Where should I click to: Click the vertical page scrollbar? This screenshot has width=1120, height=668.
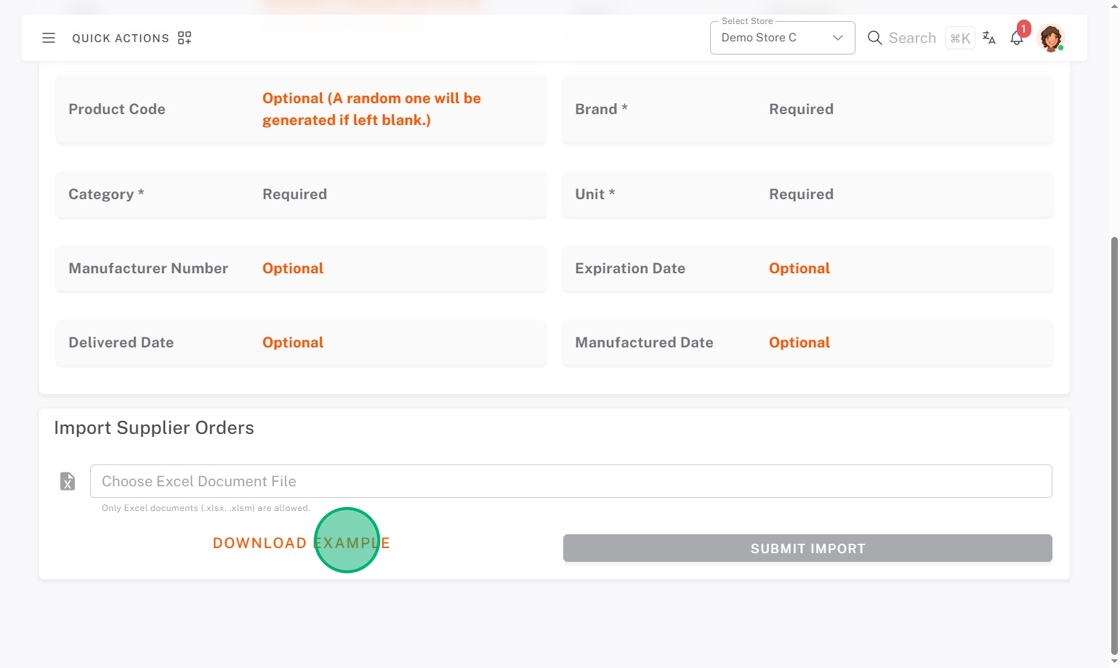[1114, 400]
